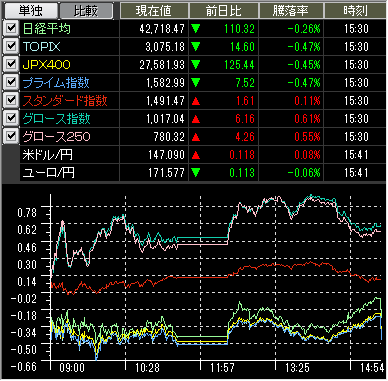Click the green down arrow for JPX400
This screenshot has width=388, height=381.
pyautogui.click(x=196, y=65)
